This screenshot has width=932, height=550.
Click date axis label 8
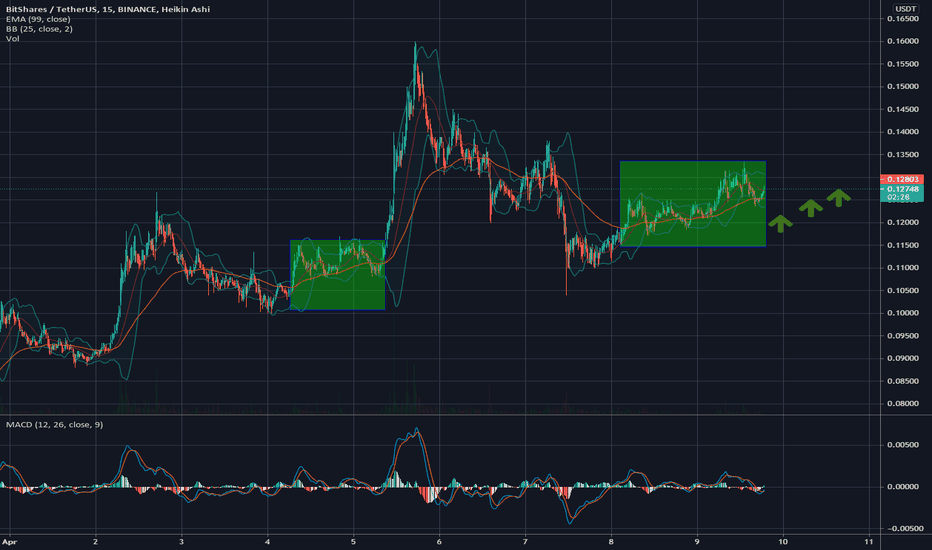[x=611, y=542]
